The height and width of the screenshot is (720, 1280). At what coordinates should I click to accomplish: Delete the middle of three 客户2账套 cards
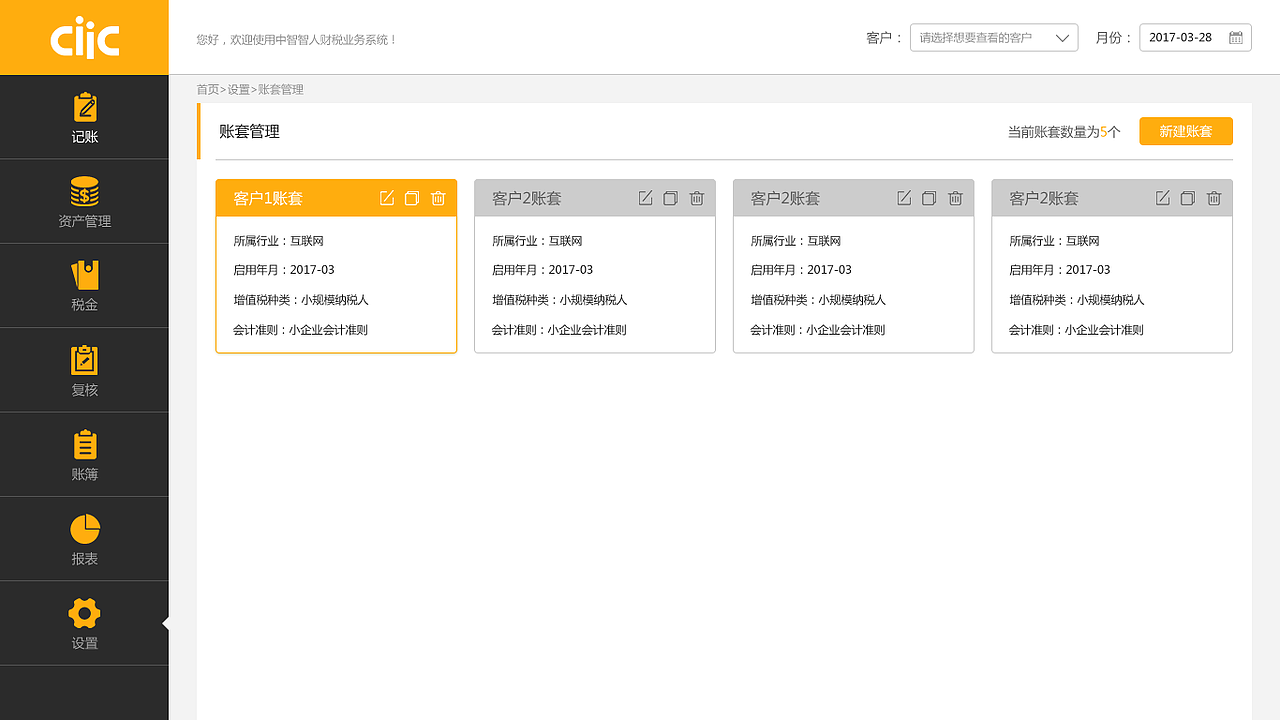point(955,198)
